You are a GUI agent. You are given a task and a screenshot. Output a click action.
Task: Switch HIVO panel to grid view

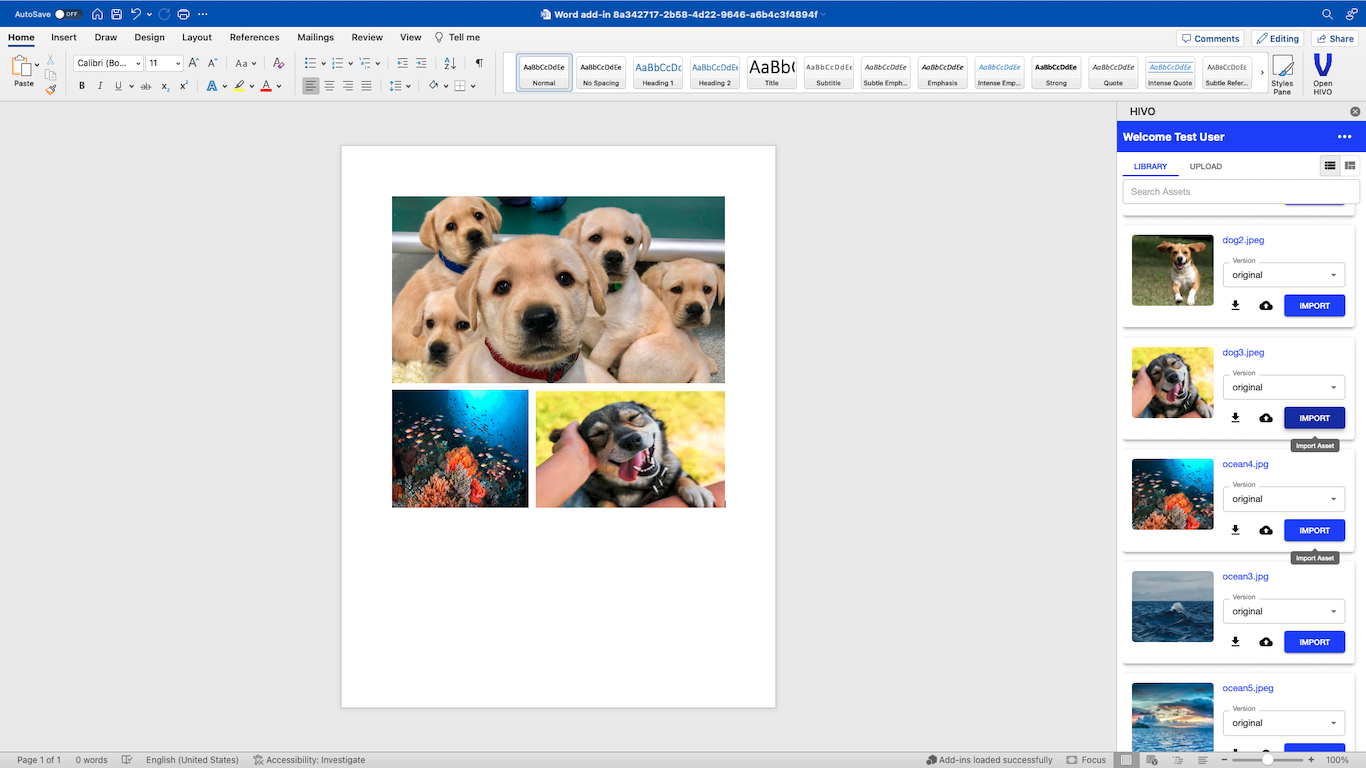[1350, 166]
